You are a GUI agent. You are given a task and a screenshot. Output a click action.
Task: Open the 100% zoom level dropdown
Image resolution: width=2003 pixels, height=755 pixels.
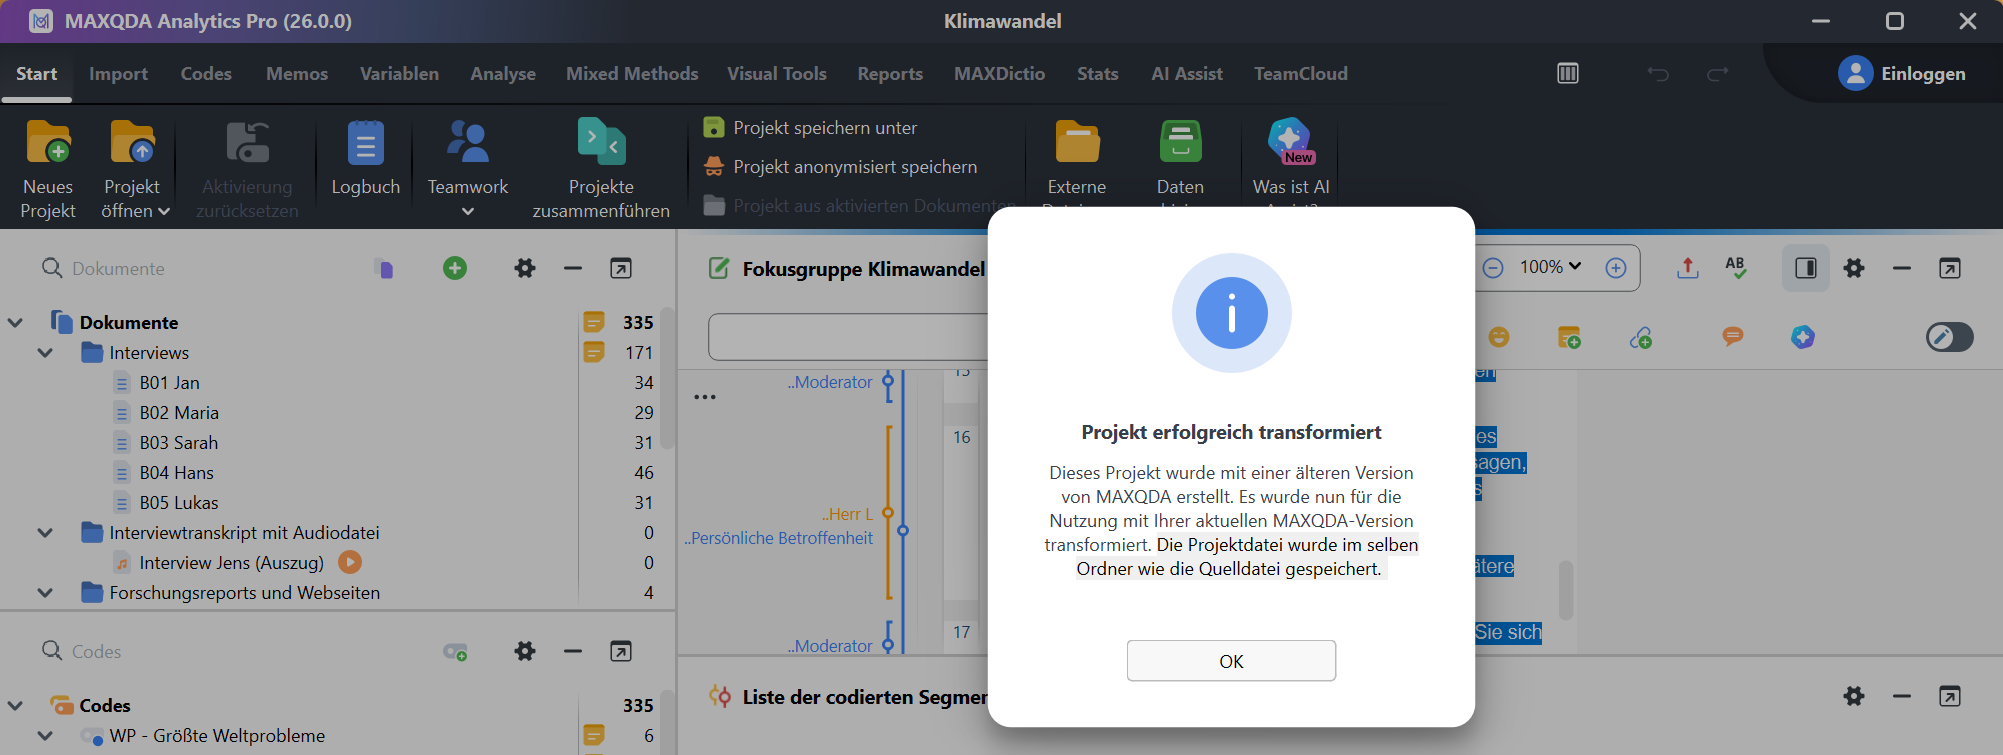pyautogui.click(x=1550, y=267)
